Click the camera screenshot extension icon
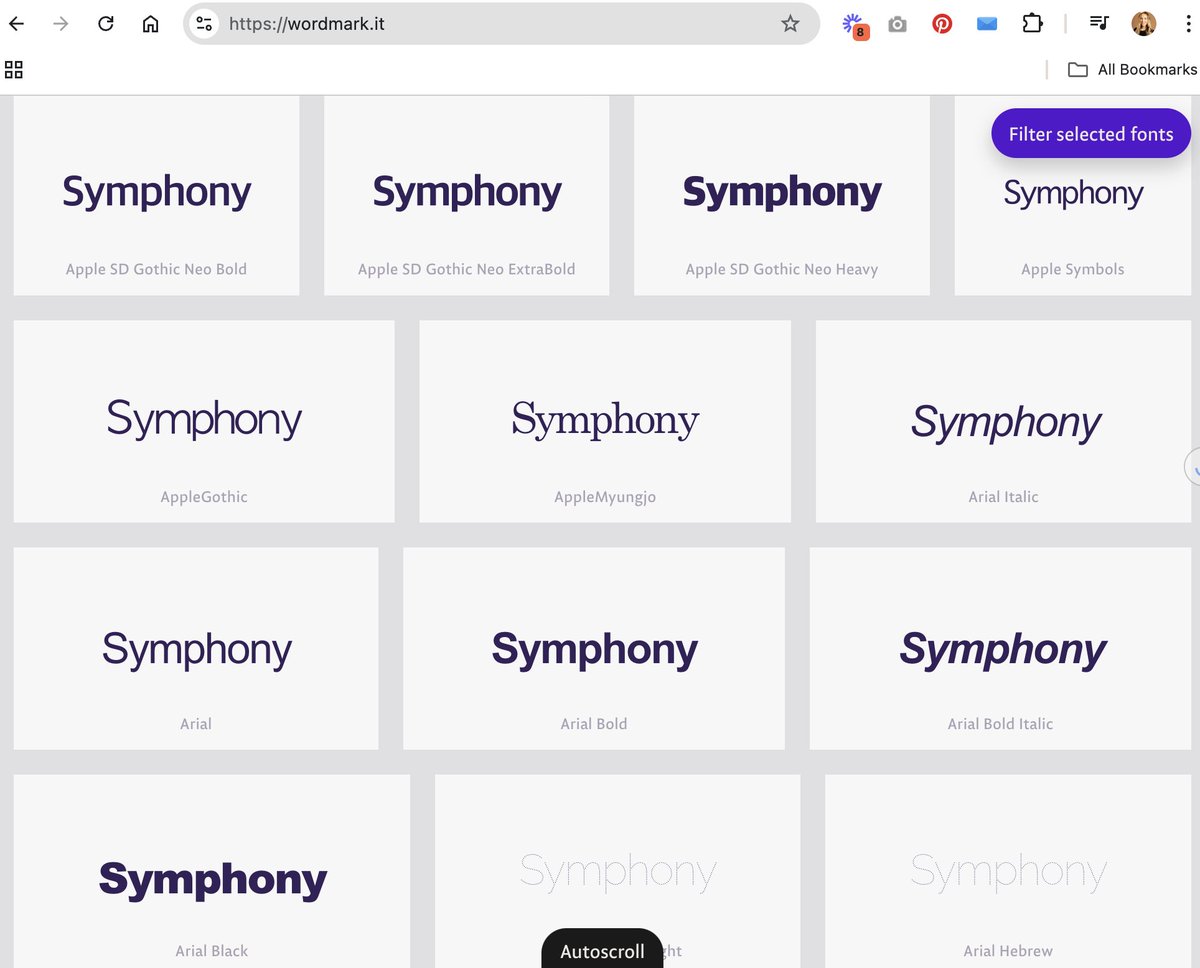Screen dimensions: 1200x968 pyautogui.click(x=897, y=24)
